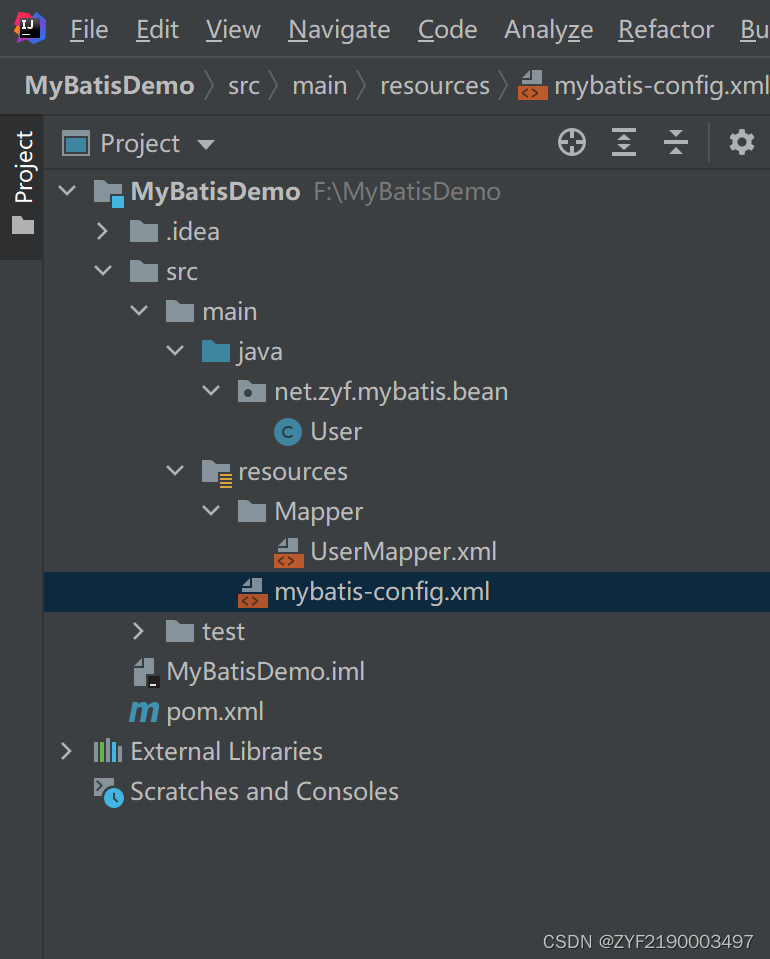Open the Edit menu

coord(157,29)
